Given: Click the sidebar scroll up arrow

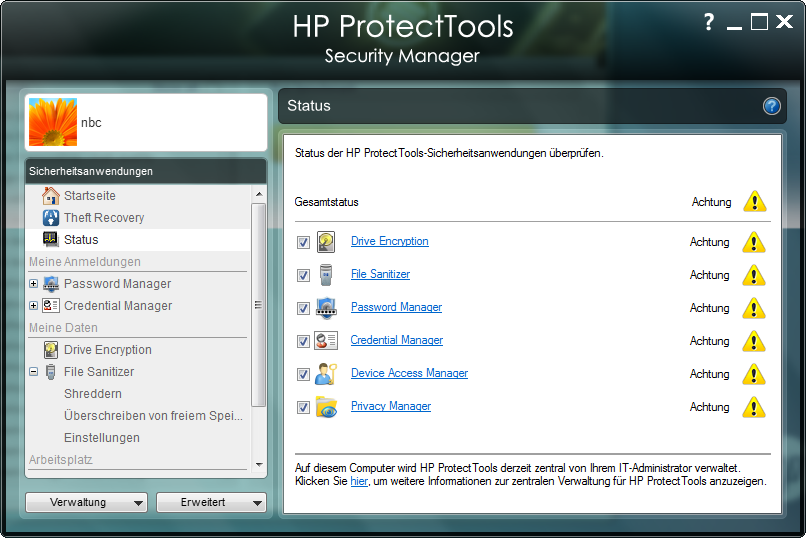Looking at the screenshot, I should (259, 194).
